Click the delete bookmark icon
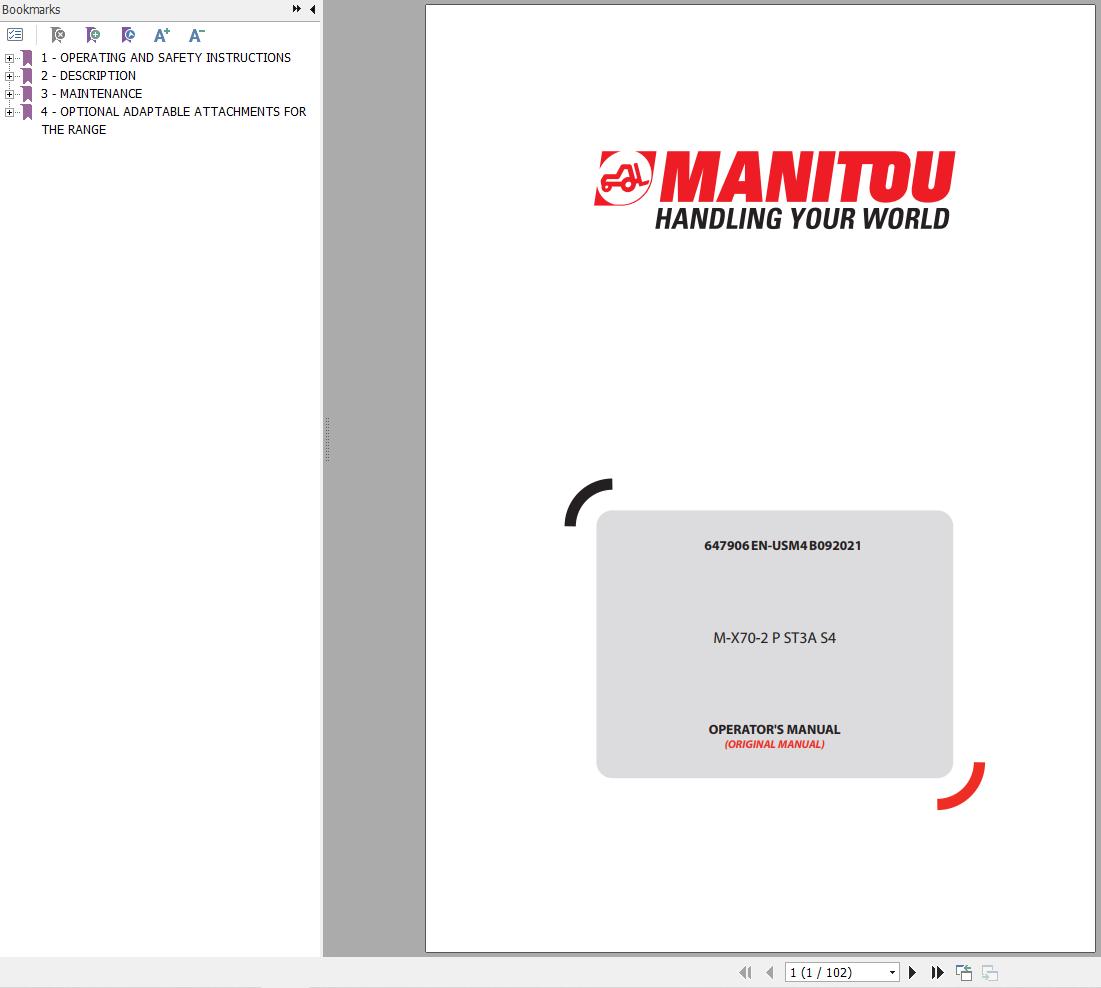Viewport: 1101px width, 988px height. coord(58,34)
